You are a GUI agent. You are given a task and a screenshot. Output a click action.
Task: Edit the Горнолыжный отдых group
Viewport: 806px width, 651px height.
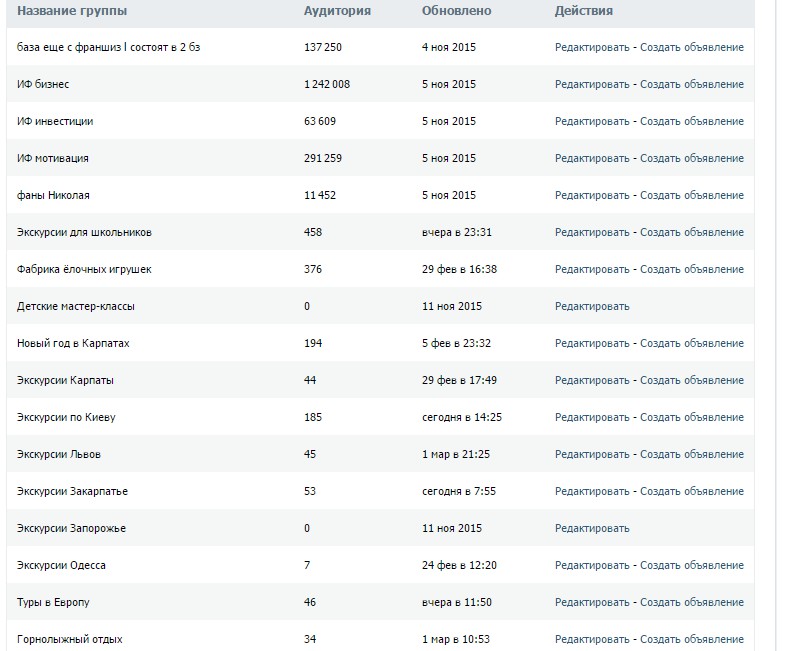pyautogui.click(x=592, y=639)
